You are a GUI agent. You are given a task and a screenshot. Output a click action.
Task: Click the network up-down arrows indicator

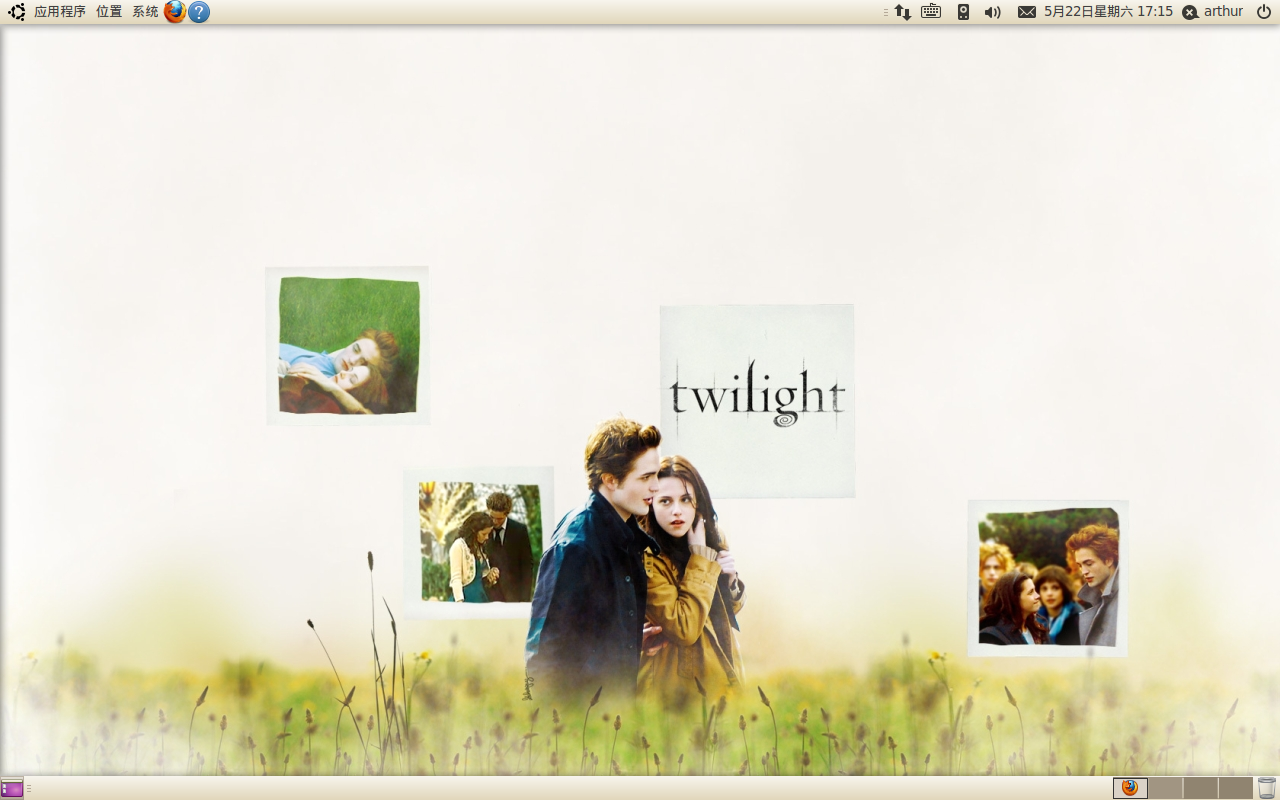902,12
